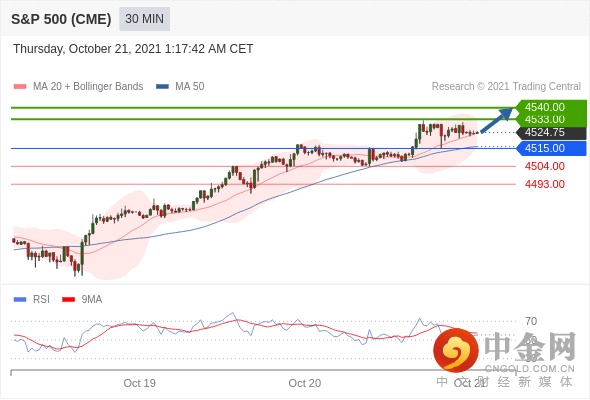The width and height of the screenshot is (590, 400).
Task: Click the MA 50 legend label
Action: point(190,87)
